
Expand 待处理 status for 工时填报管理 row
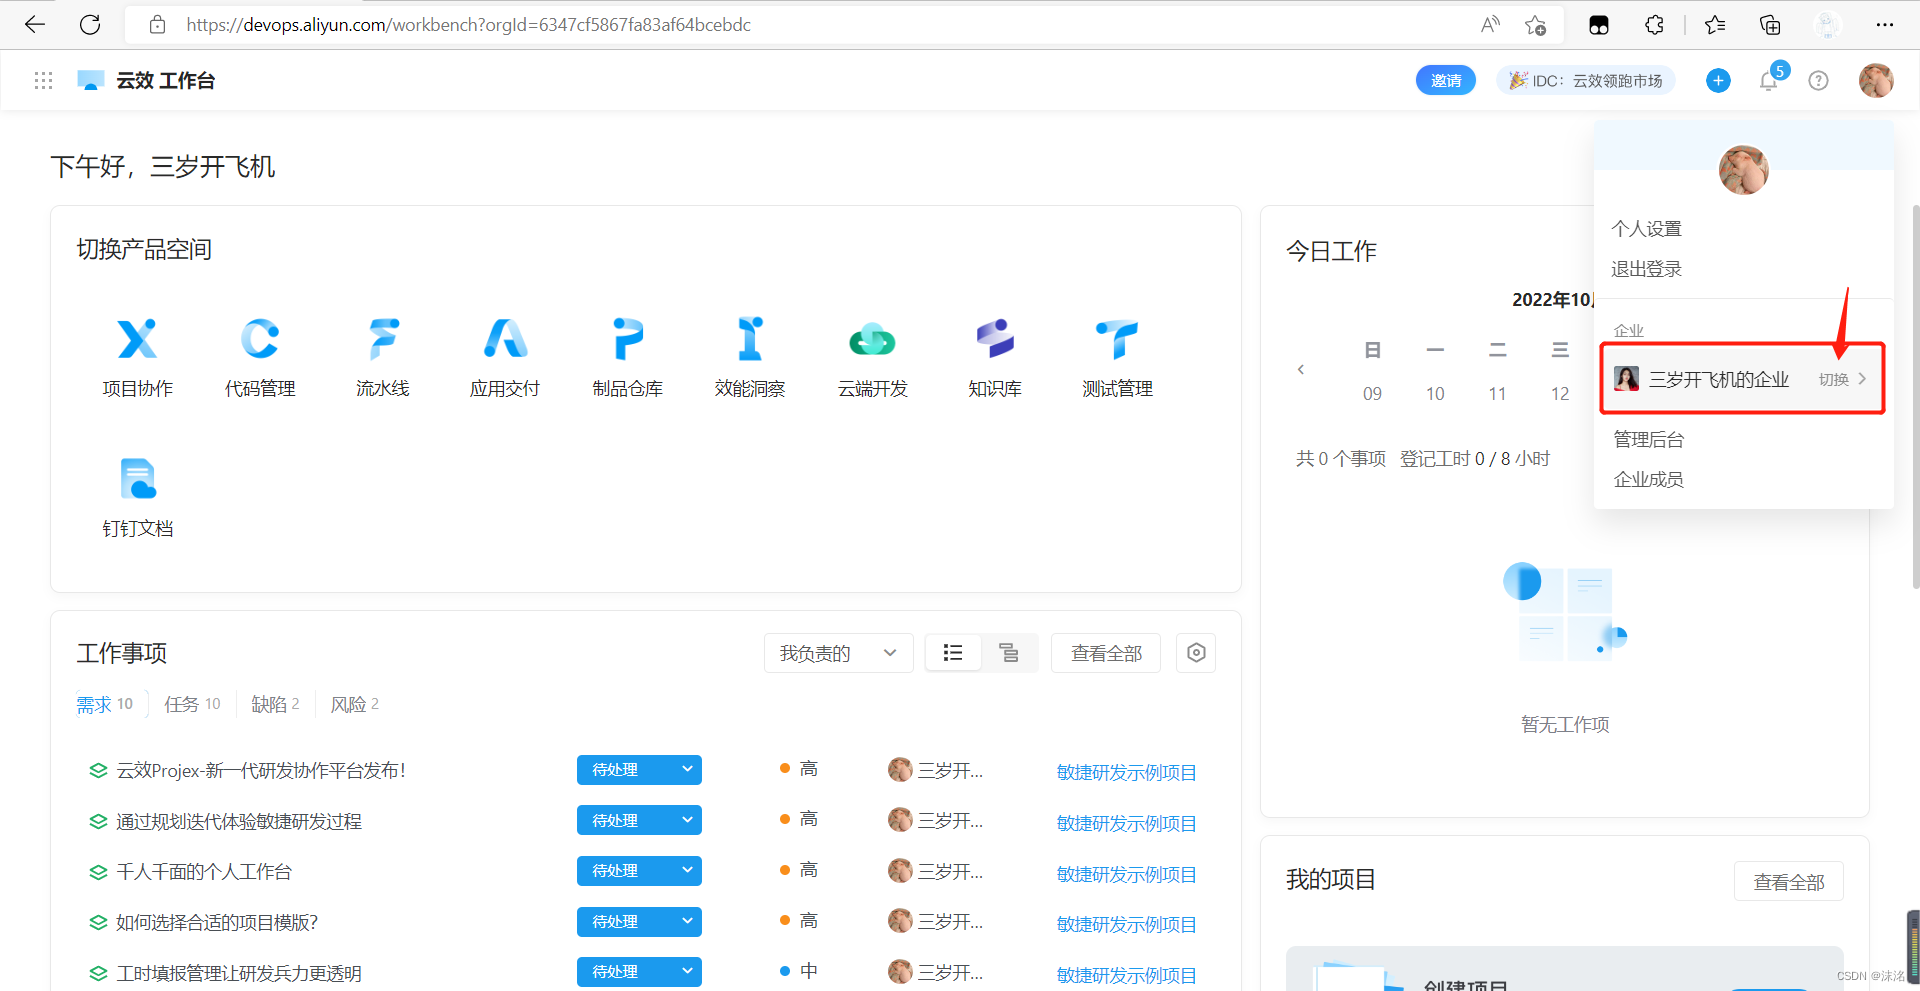(x=687, y=972)
